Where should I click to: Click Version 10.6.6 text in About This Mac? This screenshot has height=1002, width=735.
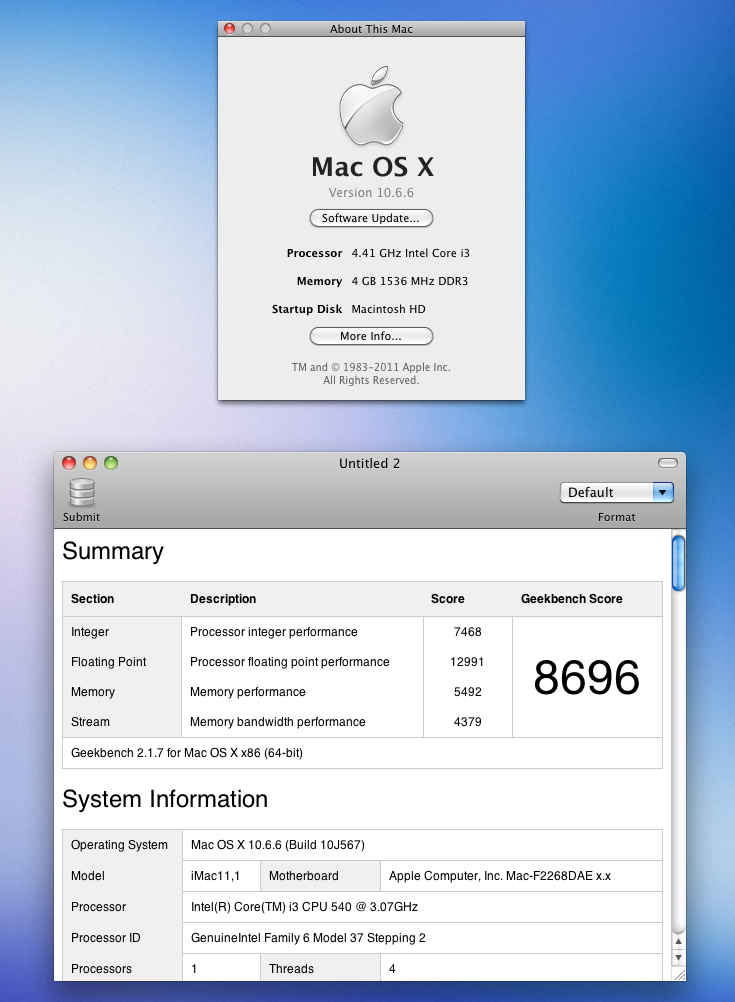pyautogui.click(x=371, y=192)
